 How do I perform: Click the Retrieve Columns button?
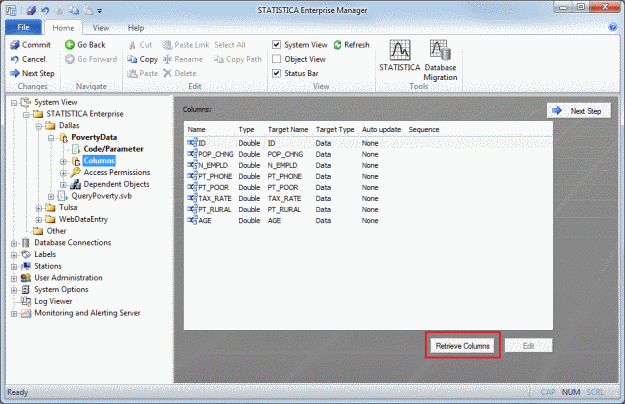[x=462, y=346]
